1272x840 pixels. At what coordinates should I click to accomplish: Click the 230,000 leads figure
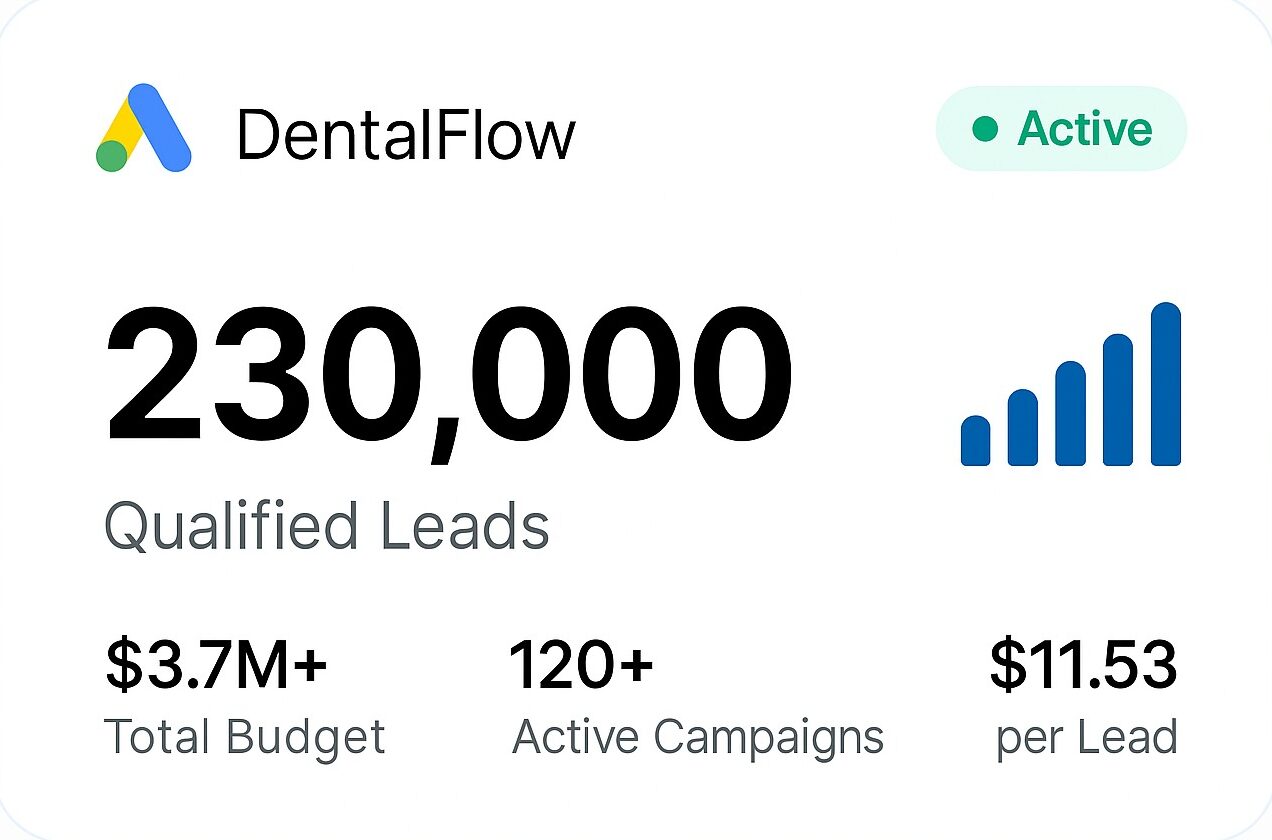pos(449,378)
